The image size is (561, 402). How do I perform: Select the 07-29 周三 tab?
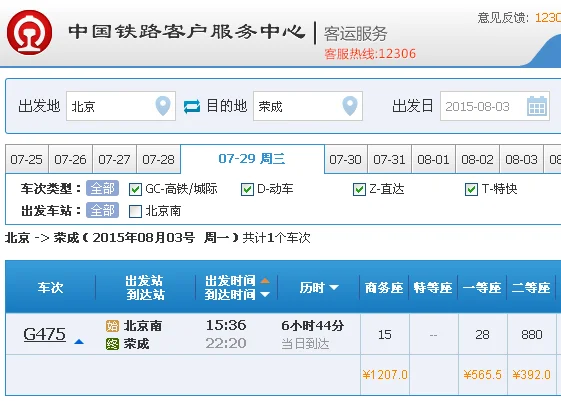click(x=252, y=159)
